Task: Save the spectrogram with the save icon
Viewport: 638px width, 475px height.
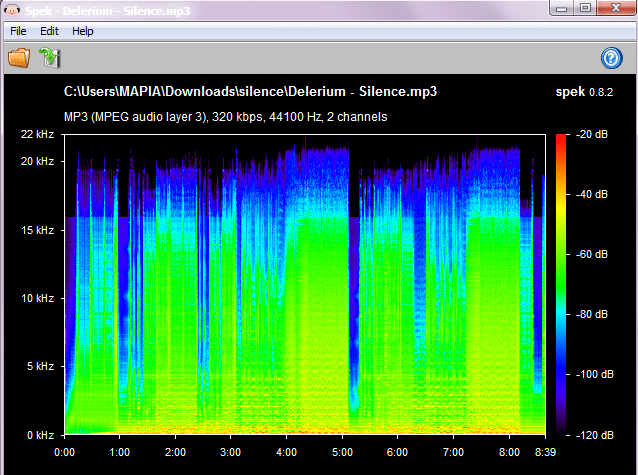Action: point(50,58)
